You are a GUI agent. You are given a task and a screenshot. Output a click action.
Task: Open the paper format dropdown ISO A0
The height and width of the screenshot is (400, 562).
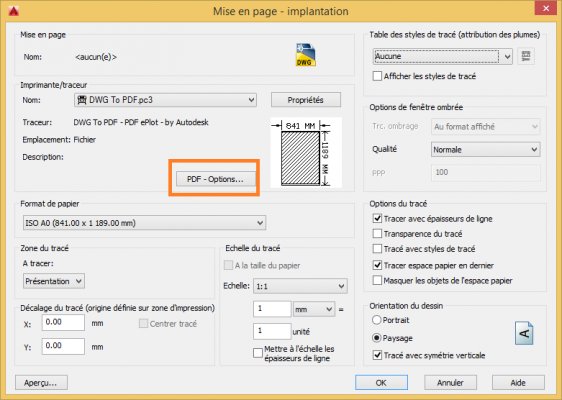[x=144, y=223]
